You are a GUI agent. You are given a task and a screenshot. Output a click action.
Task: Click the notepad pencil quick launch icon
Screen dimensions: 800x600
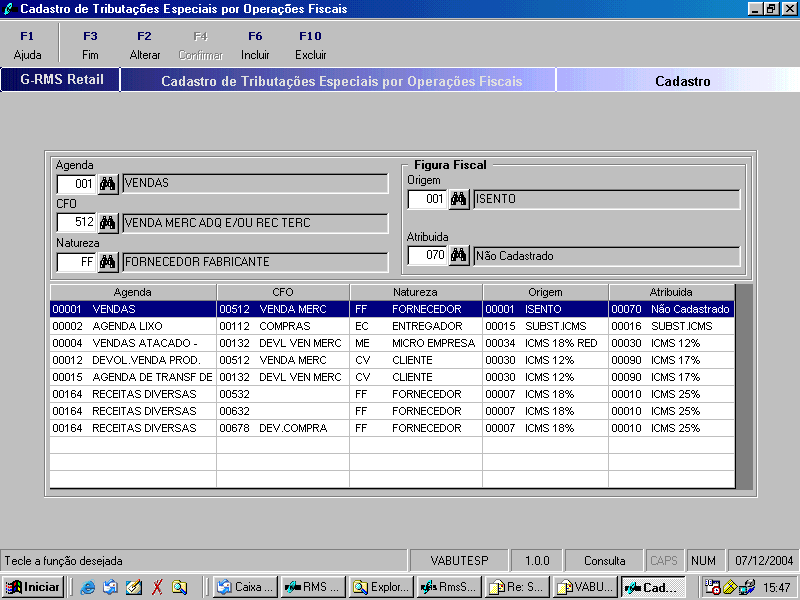pos(134,587)
